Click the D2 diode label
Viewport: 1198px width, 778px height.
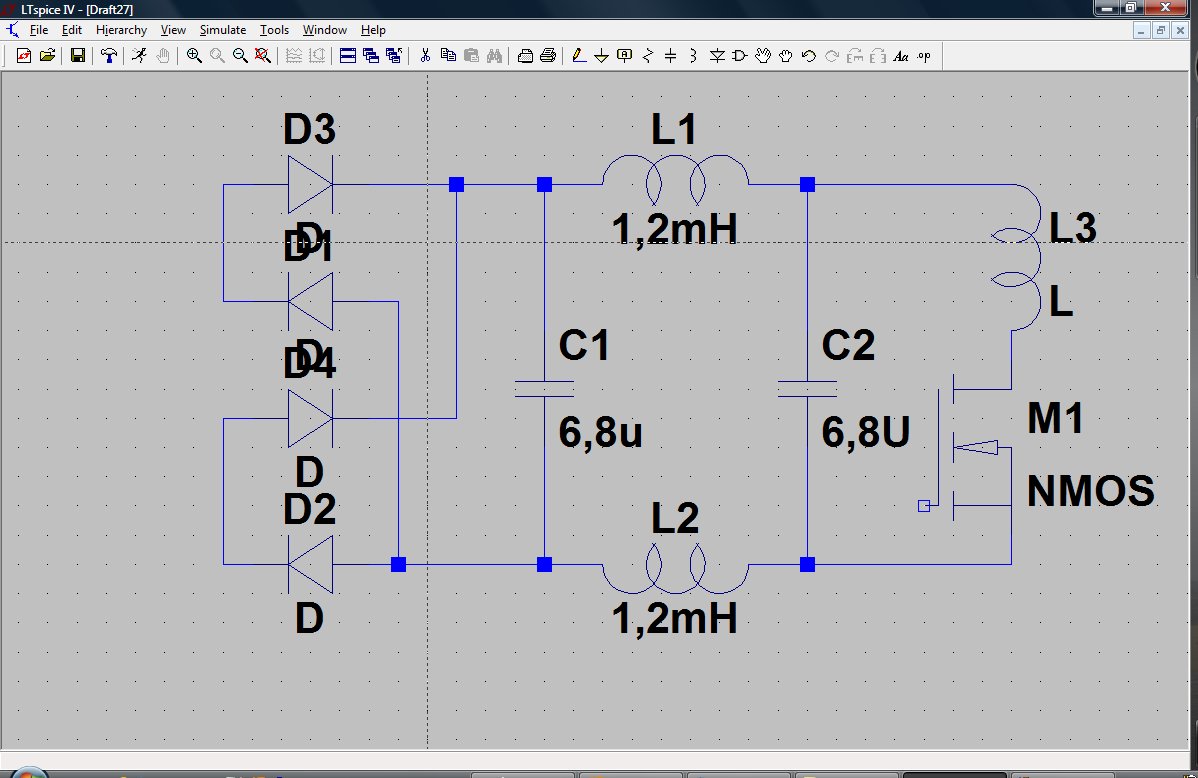pos(309,508)
